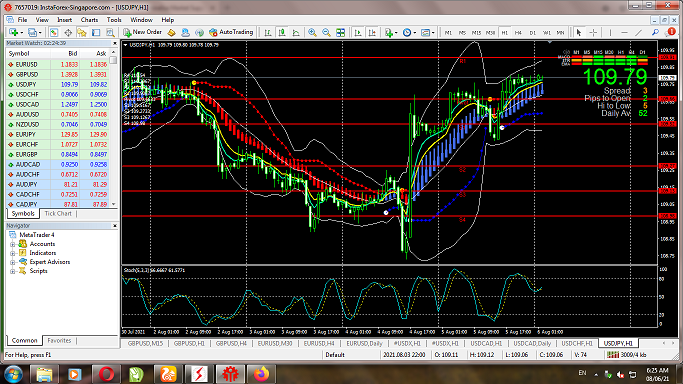Expand the Scripts node in Navigator
This screenshot has height=384, width=683.
tap(13, 271)
